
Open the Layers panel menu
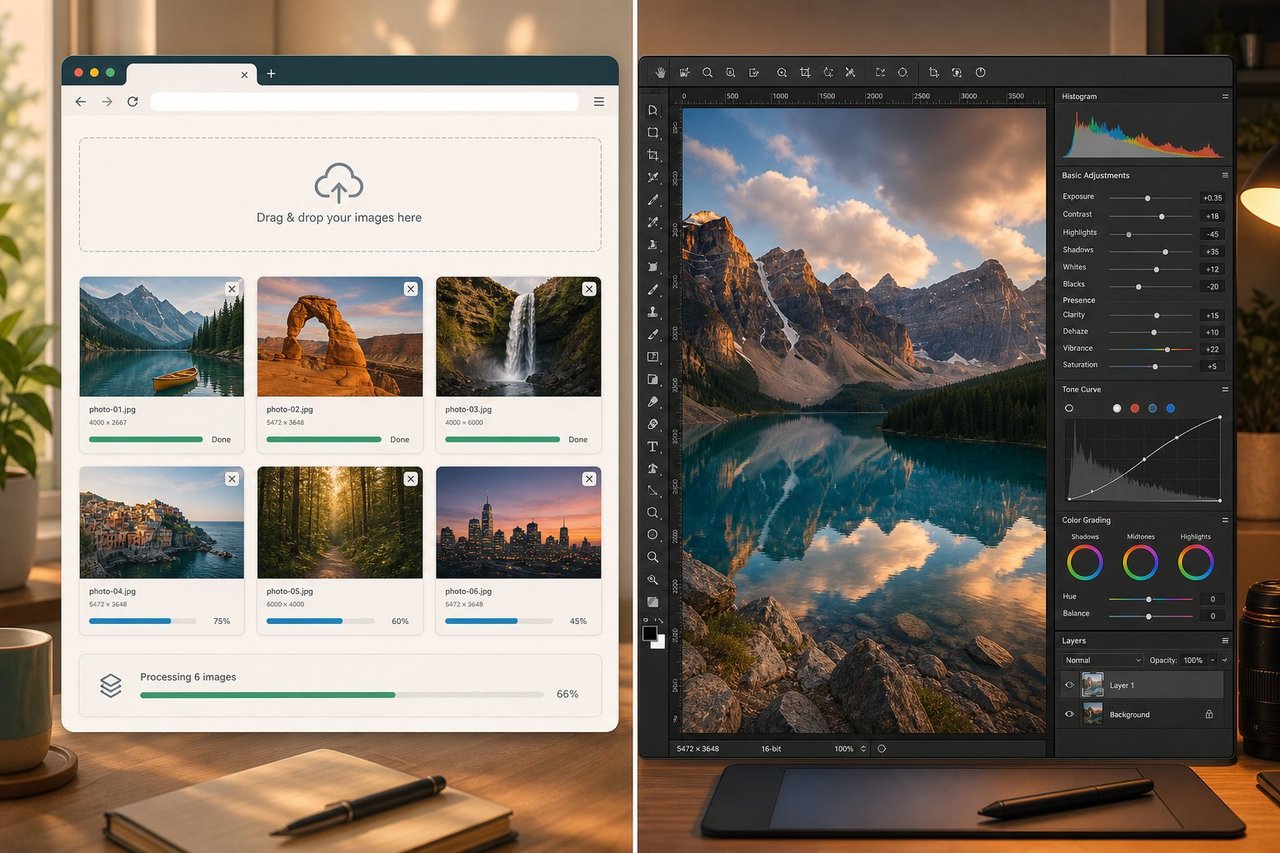coord(1225,640)
